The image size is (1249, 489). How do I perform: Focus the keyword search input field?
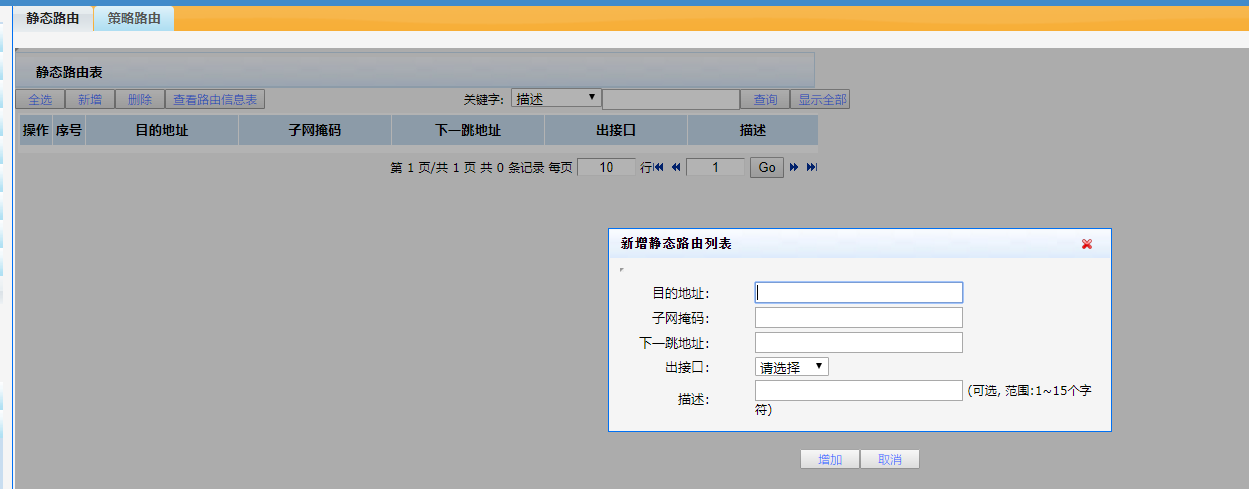click(x=671, y=99)
